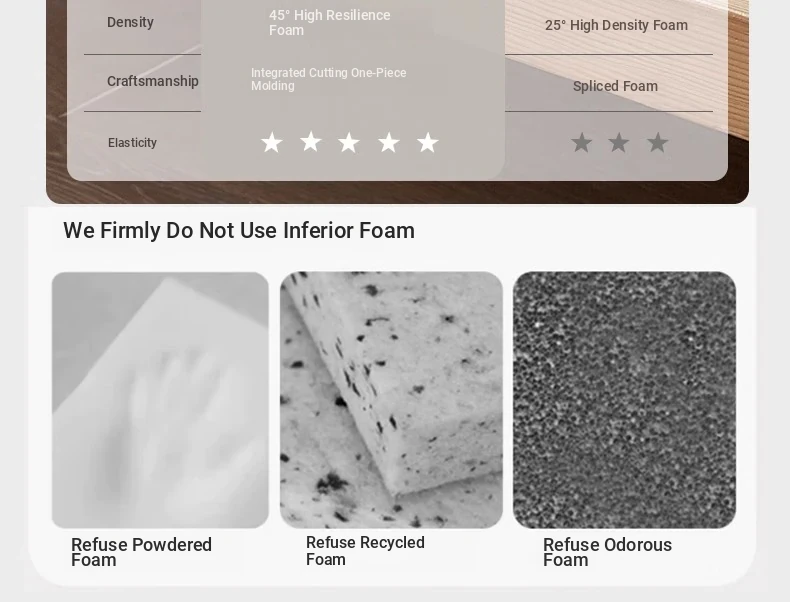
Task: Select the third white star rating
Action: (x=349, y=143)
